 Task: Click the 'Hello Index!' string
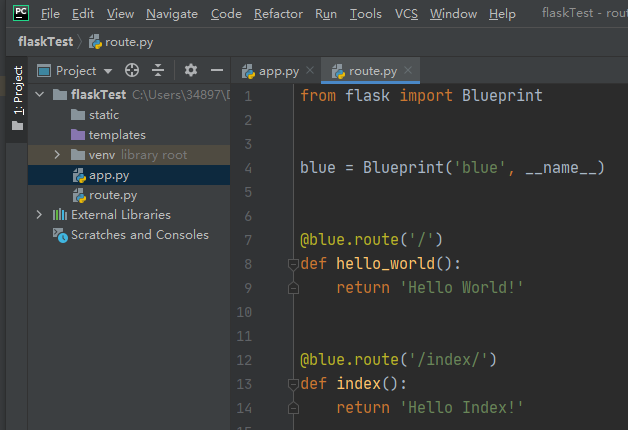tap(462, 408)
